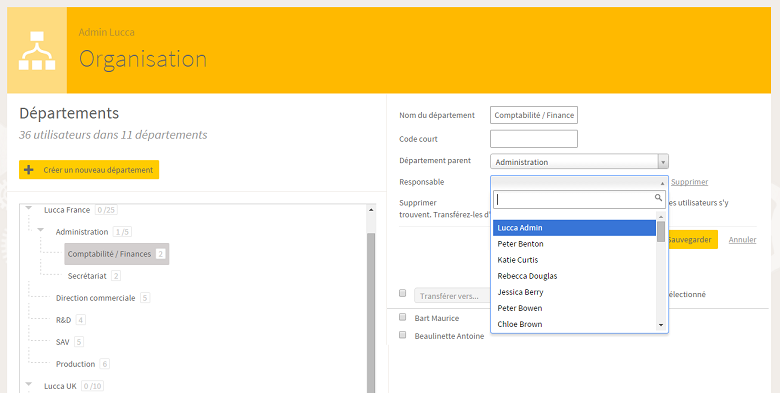Image resolution: width=780 pixels, height=393 pixels.
Task: Open the Département parent dropdown
Action: tap(579, 162)
